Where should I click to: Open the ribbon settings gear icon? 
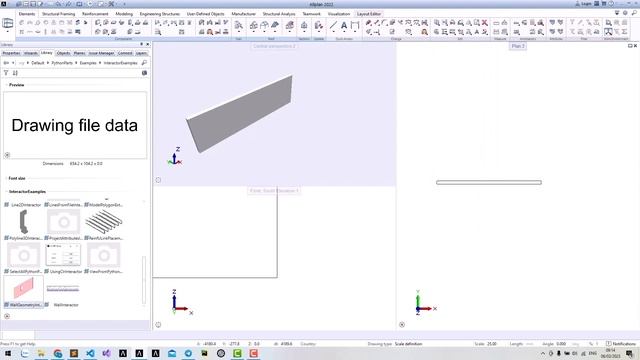pyautogui.click(x=625, y=13)
